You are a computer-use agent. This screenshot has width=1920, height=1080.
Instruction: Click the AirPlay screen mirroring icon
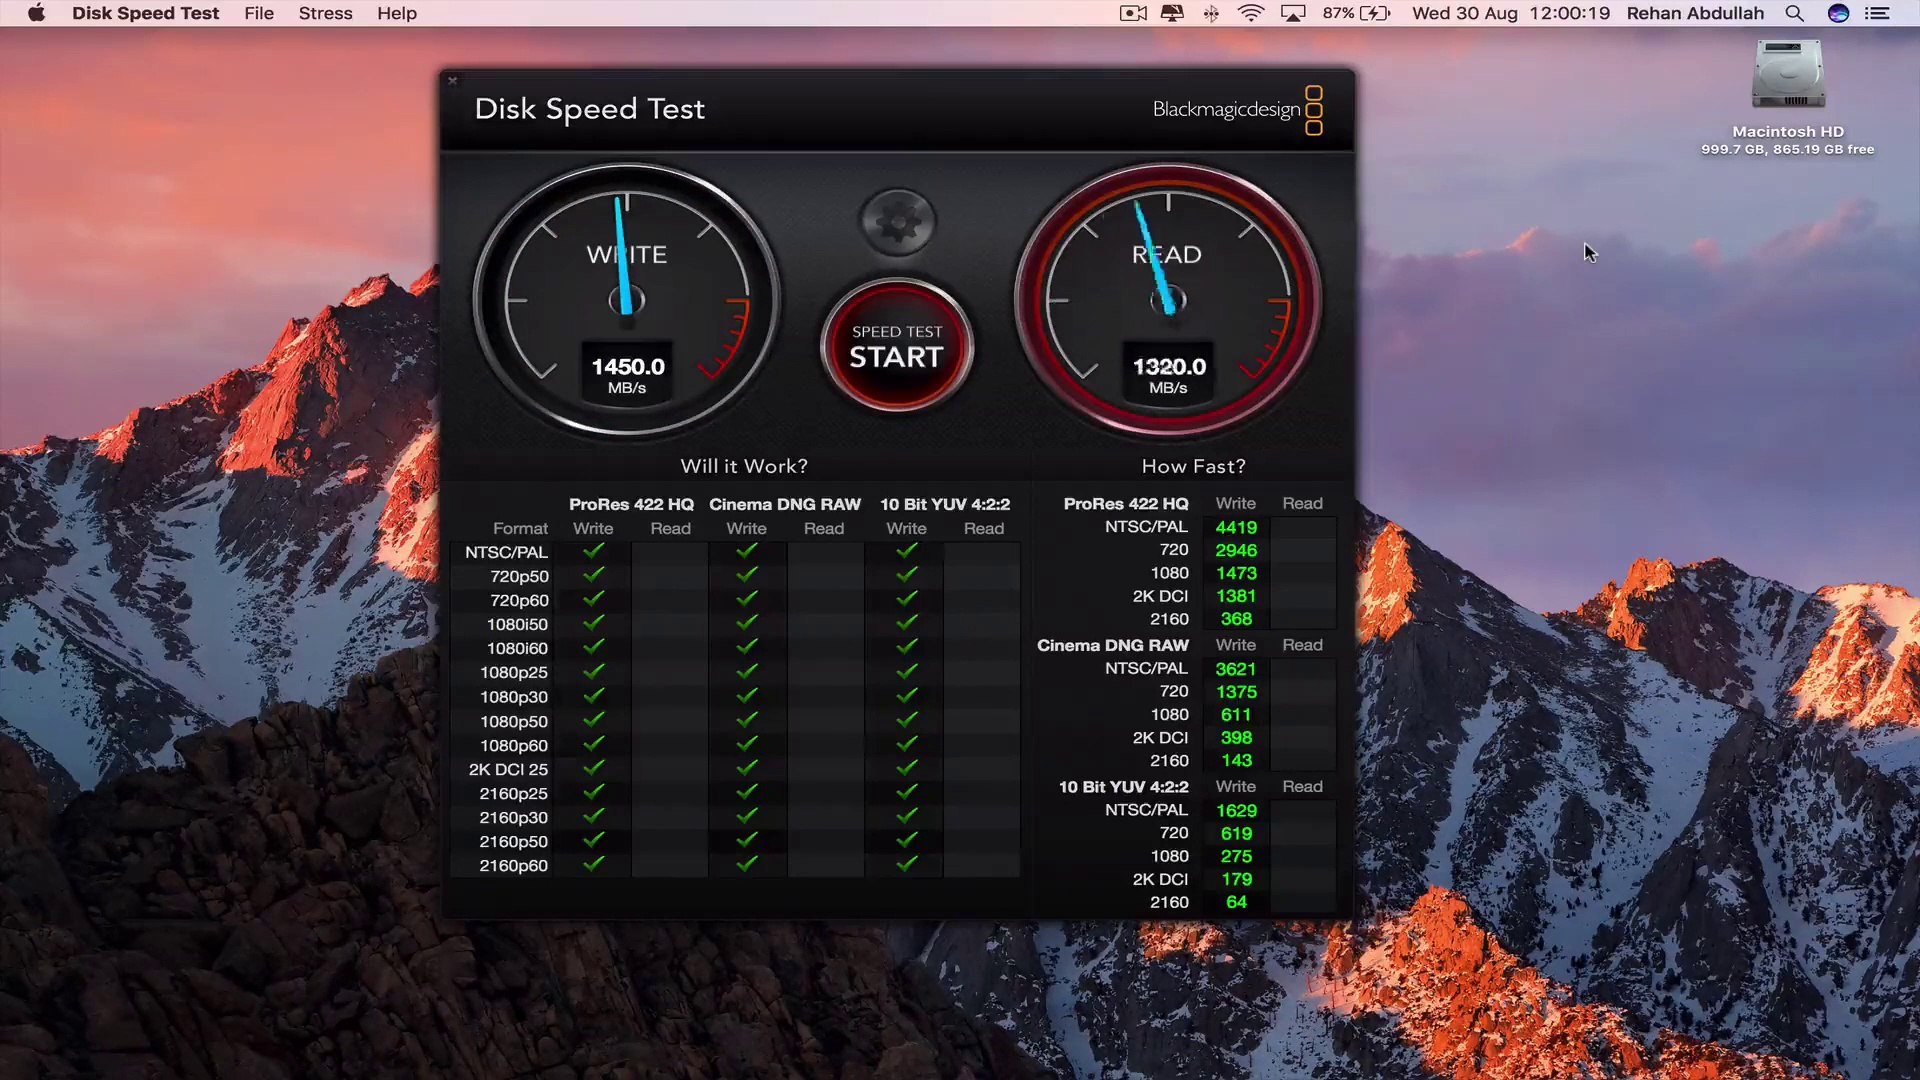pos(1293,13)
